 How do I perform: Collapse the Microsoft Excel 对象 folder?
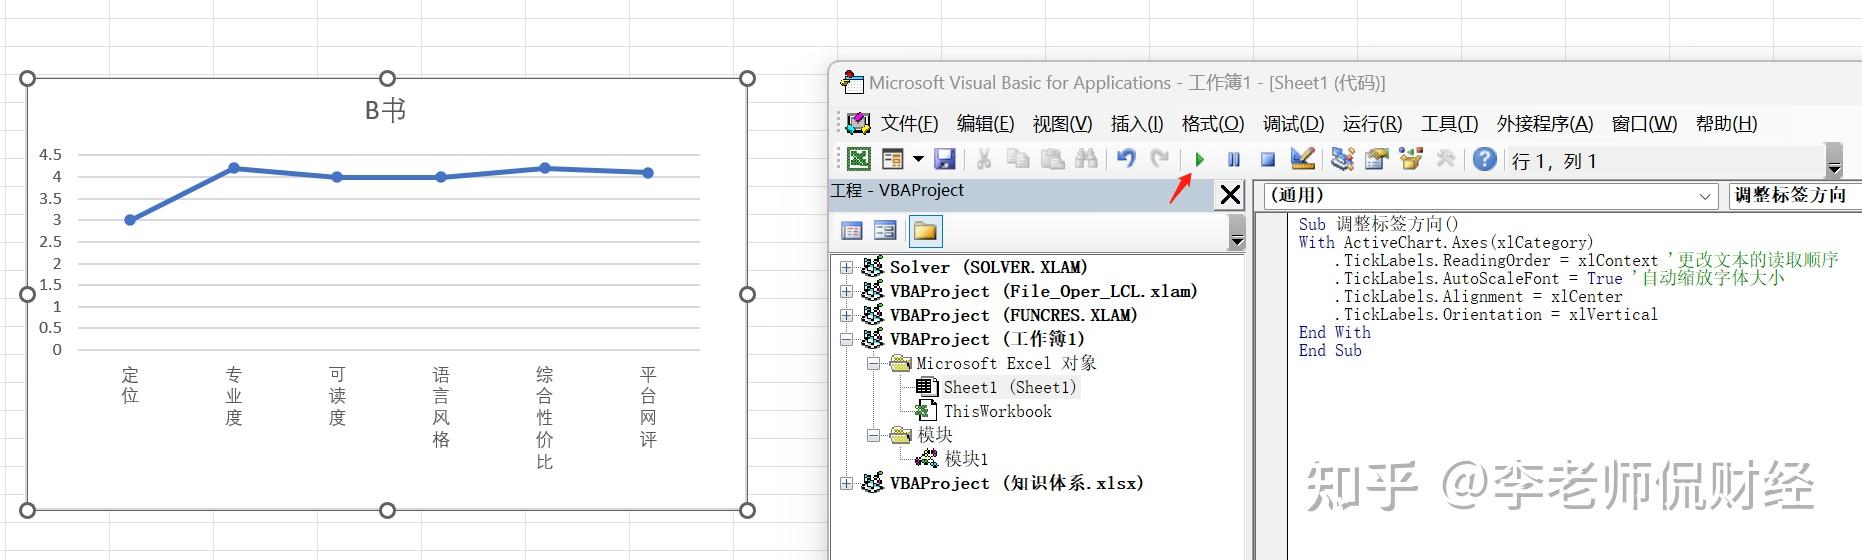pos(873,363)
